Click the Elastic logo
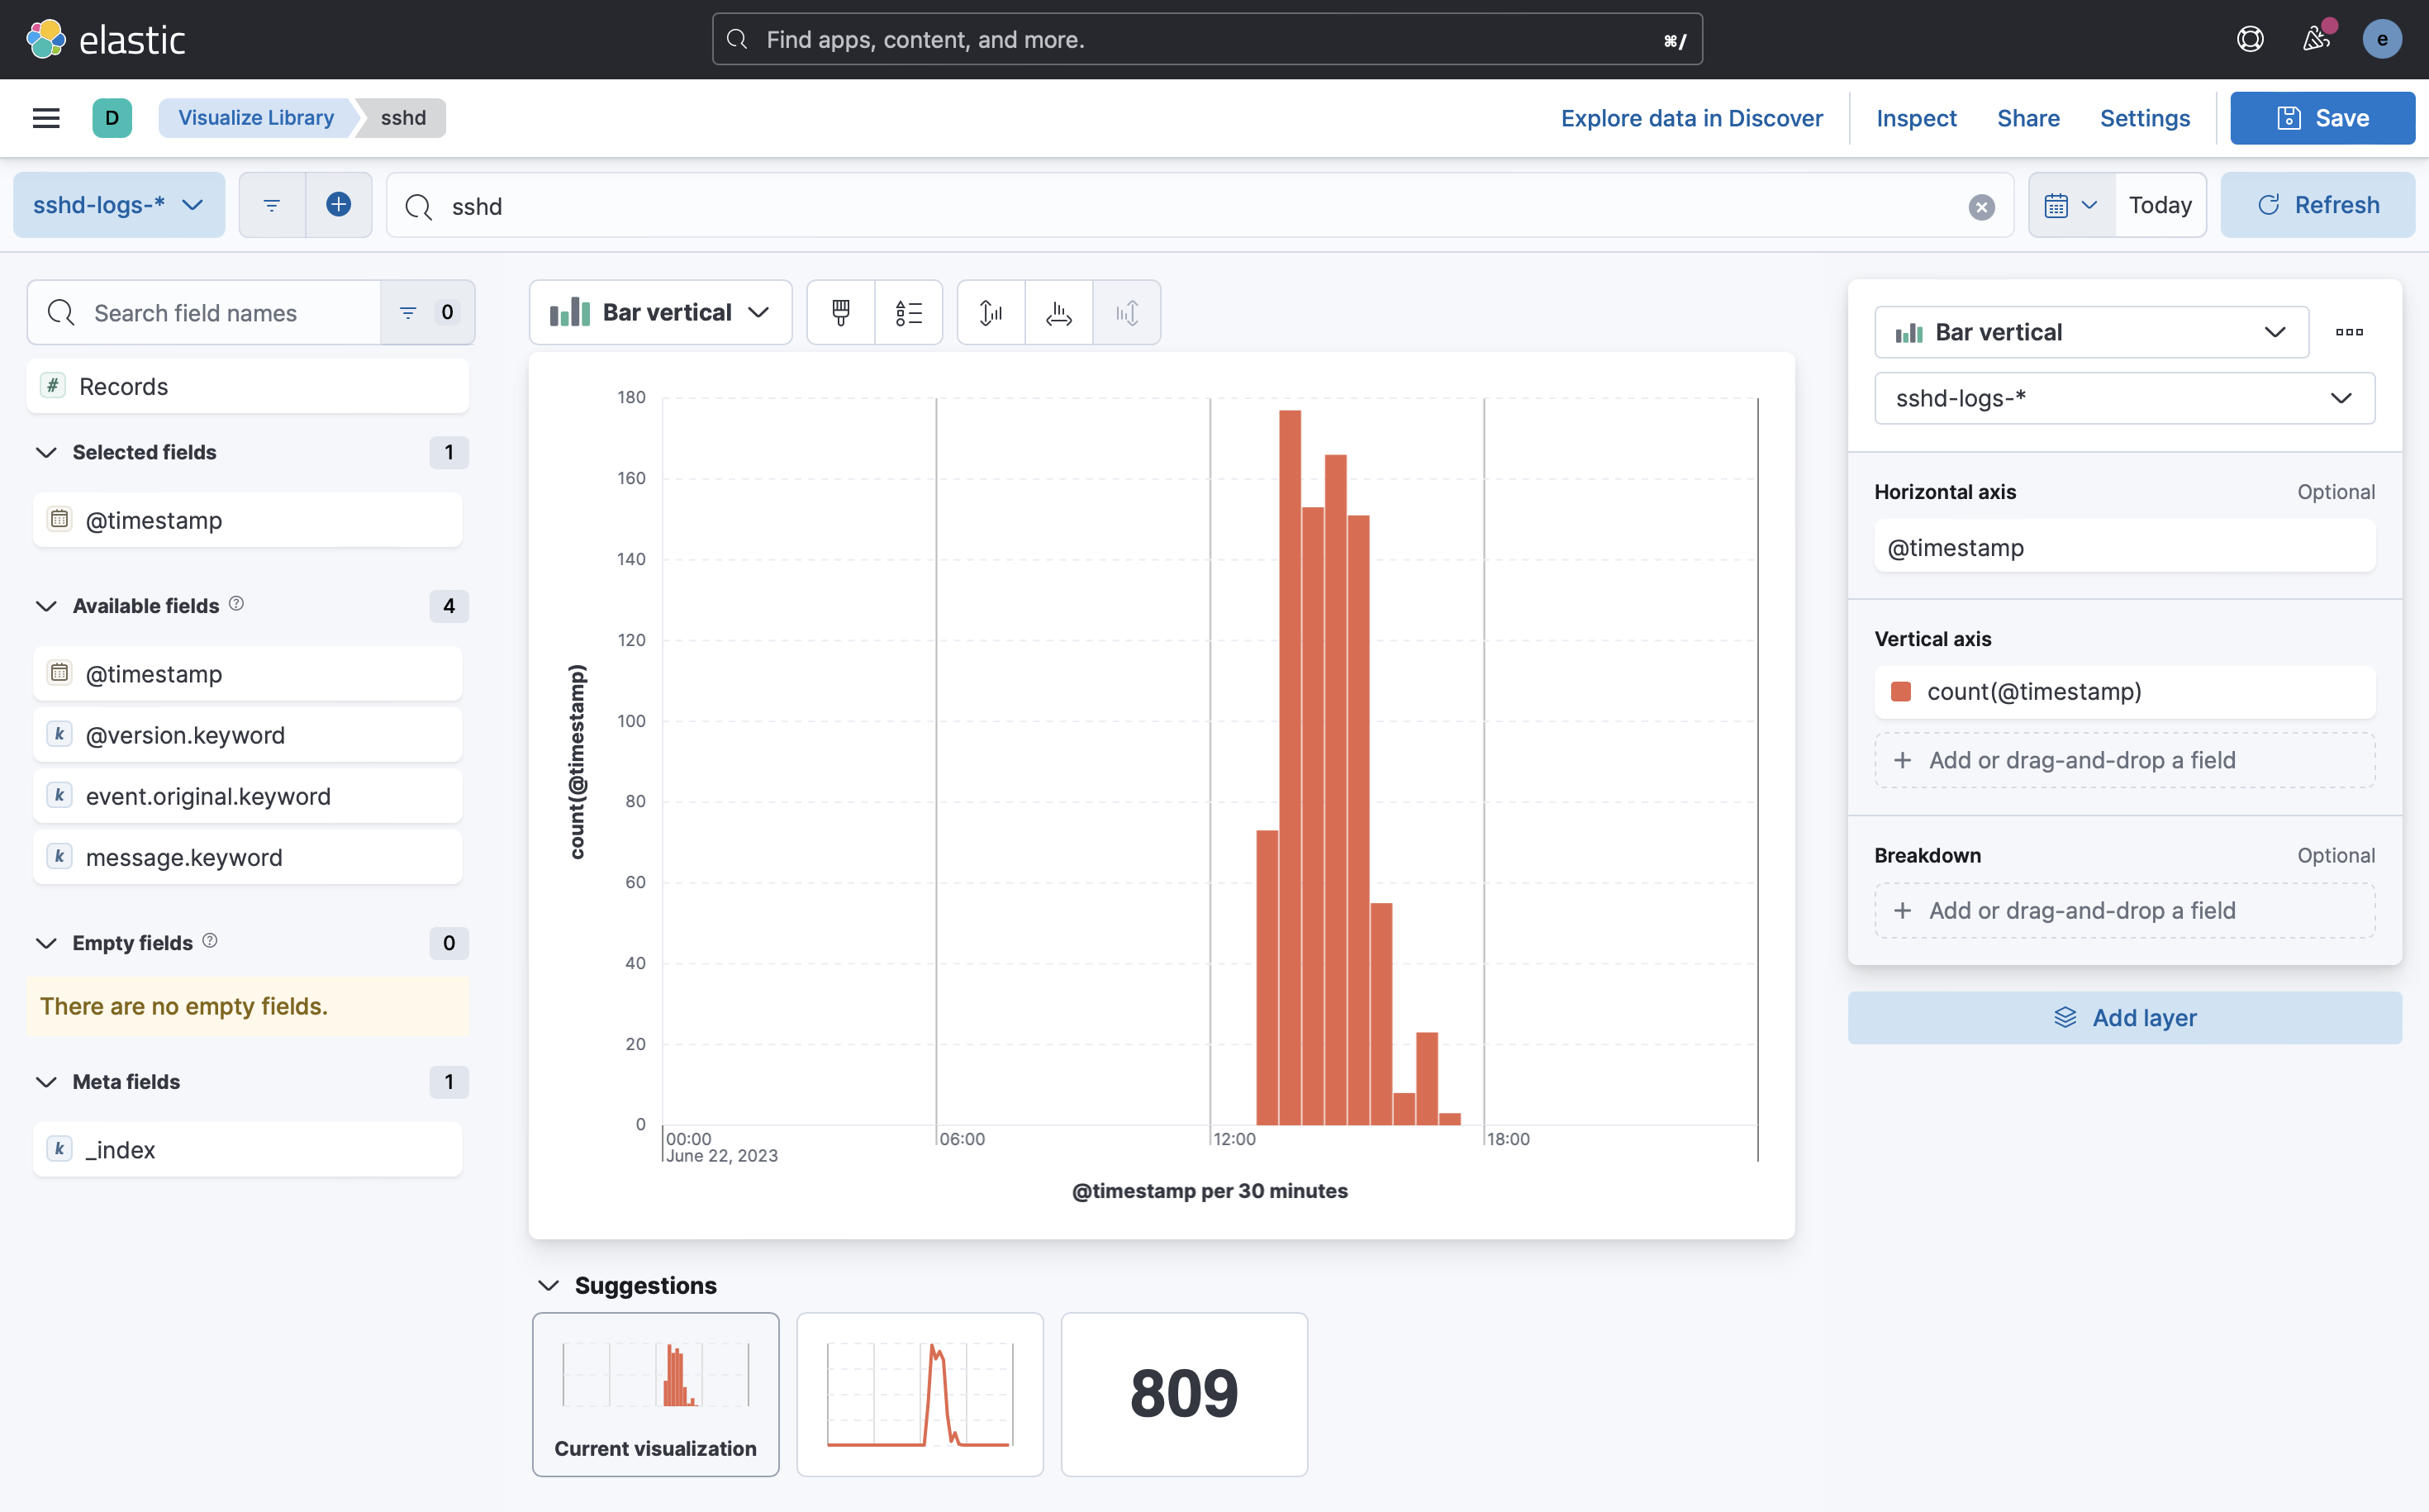Screen dimensions: 2429x1512 pos(105,39)
